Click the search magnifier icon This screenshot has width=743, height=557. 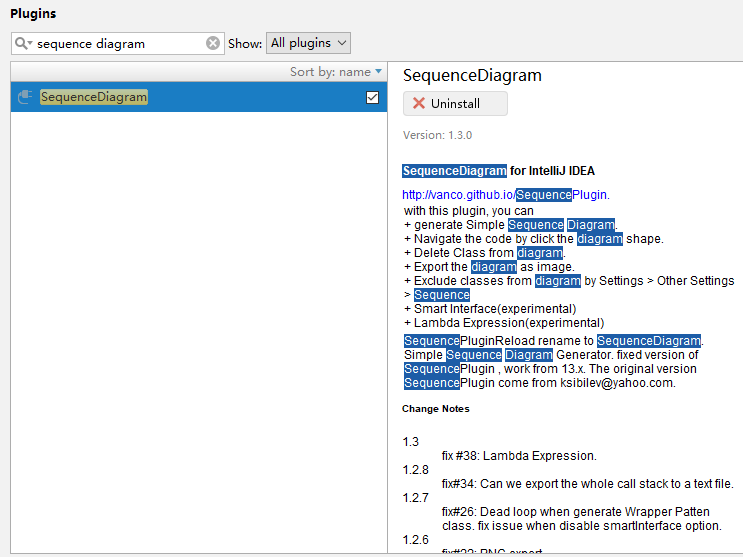coord(22,43)
